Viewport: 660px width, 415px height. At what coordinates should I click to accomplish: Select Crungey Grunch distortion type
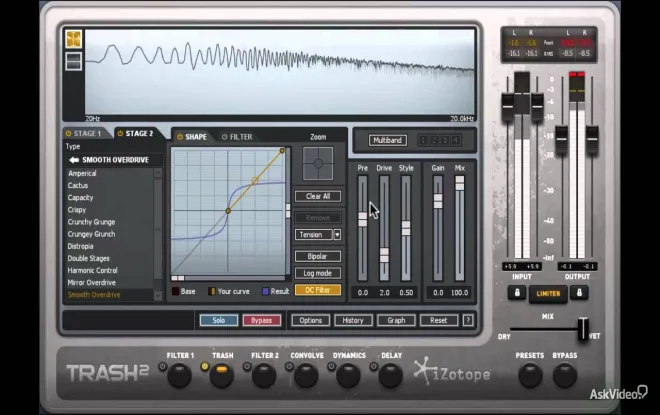(x=91, y=234)
